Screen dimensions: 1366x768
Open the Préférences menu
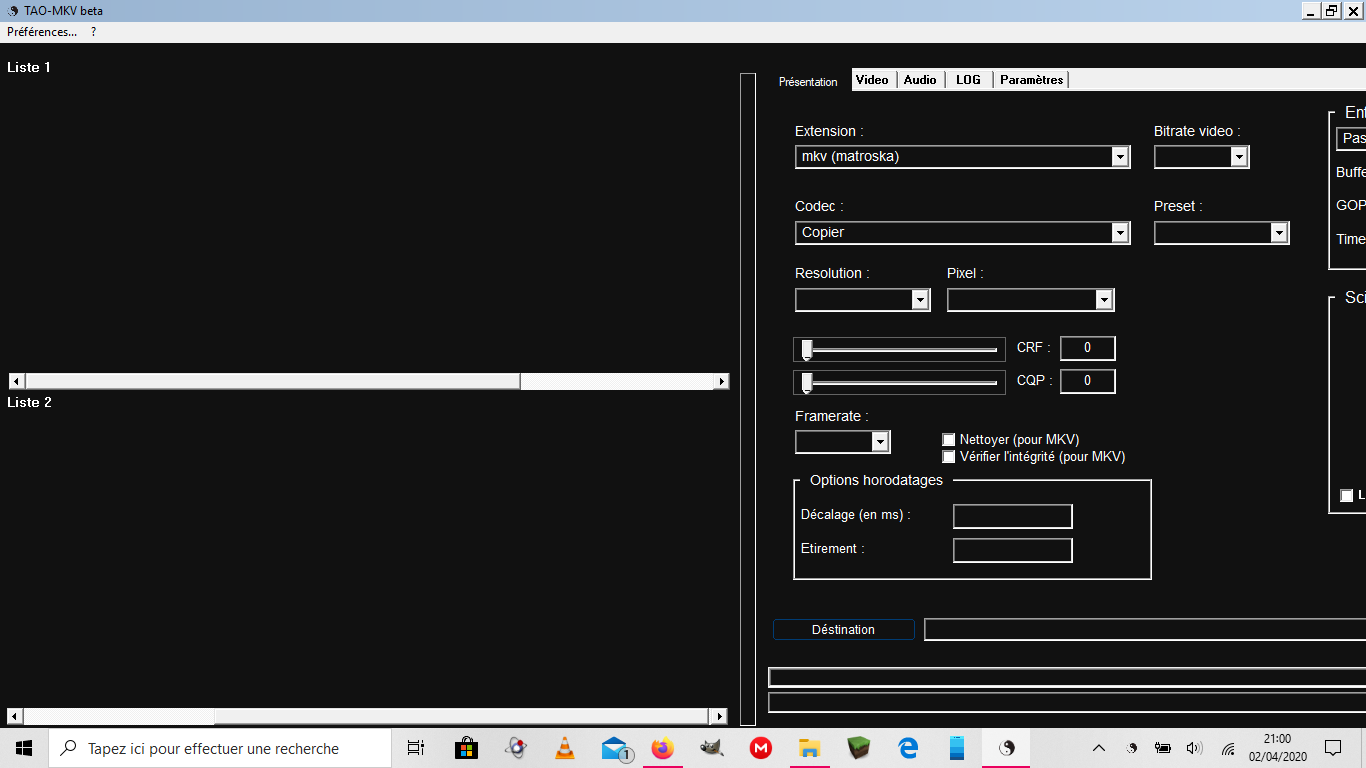(42, 32)
